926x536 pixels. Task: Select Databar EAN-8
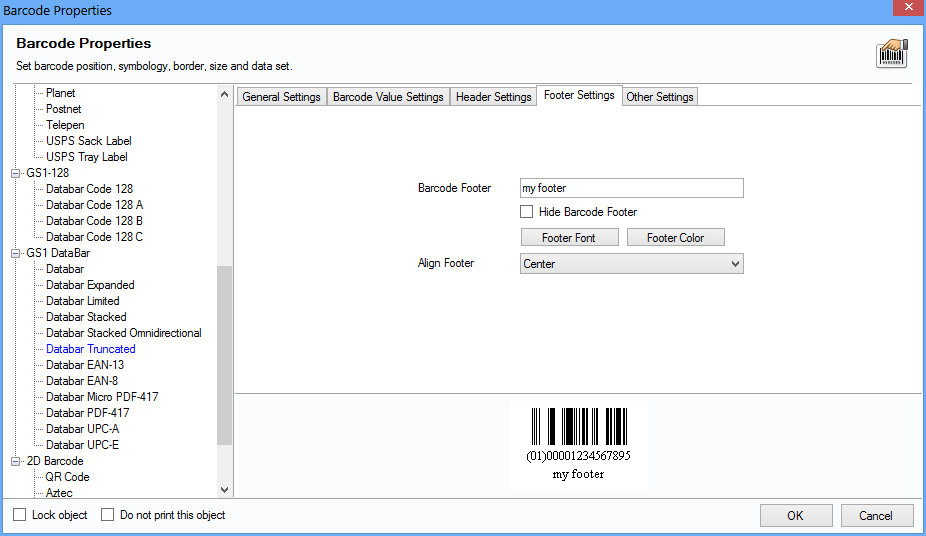(82, 381)
